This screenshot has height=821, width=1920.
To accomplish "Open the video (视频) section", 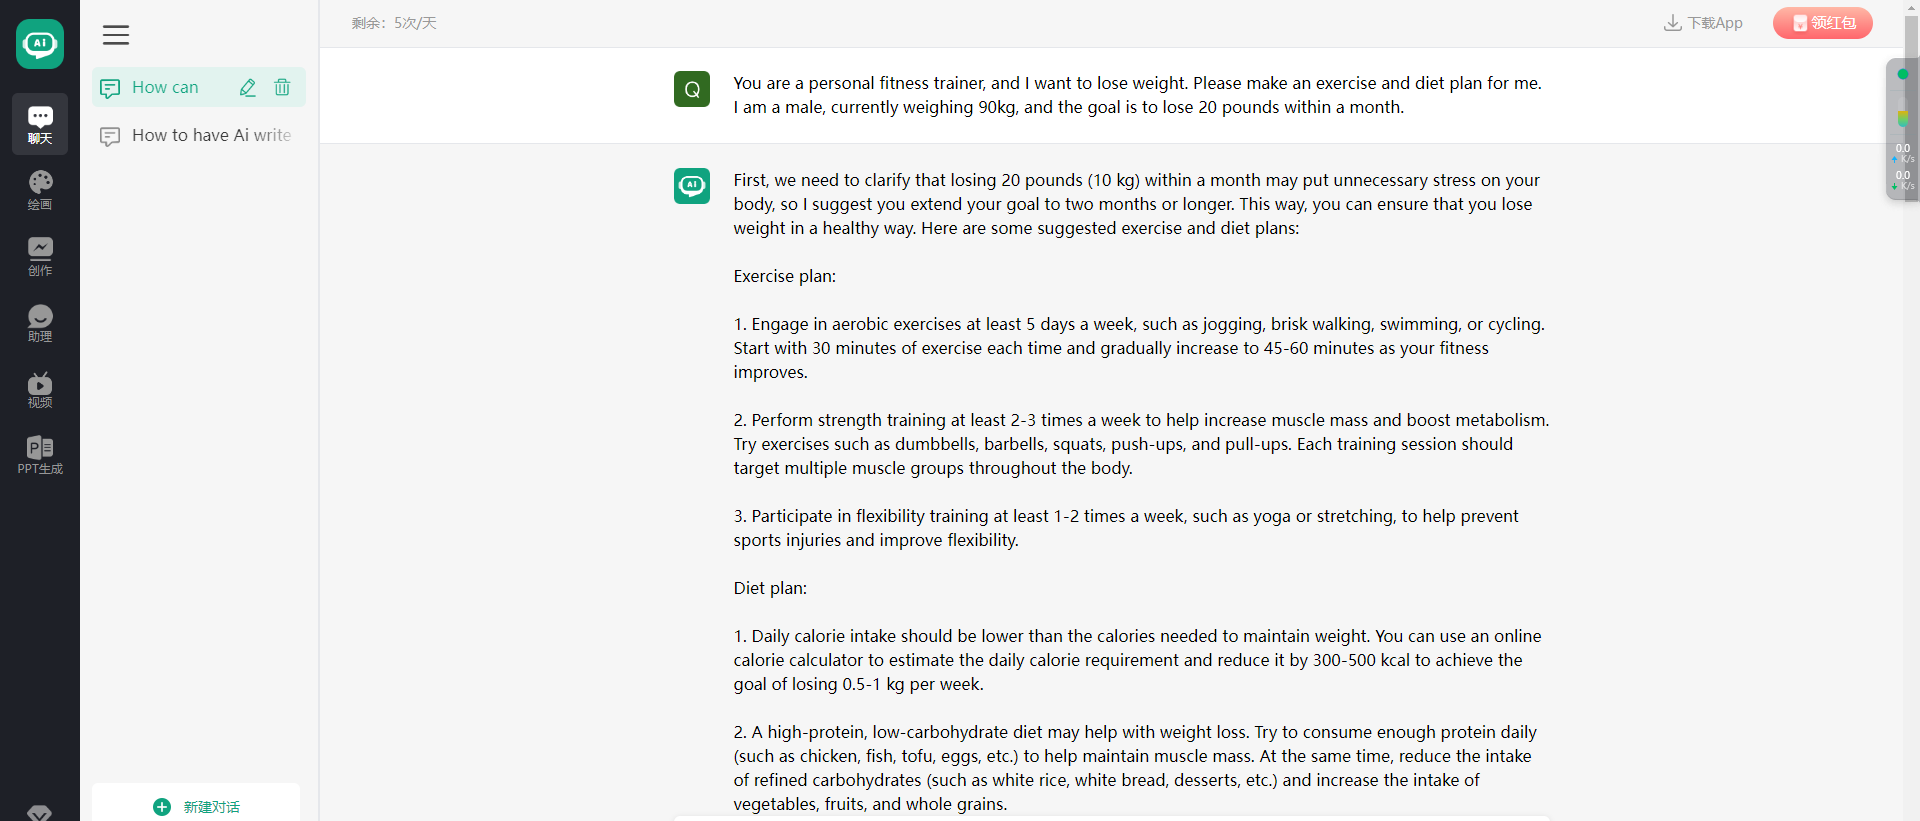I will click(x=40, y=389).
